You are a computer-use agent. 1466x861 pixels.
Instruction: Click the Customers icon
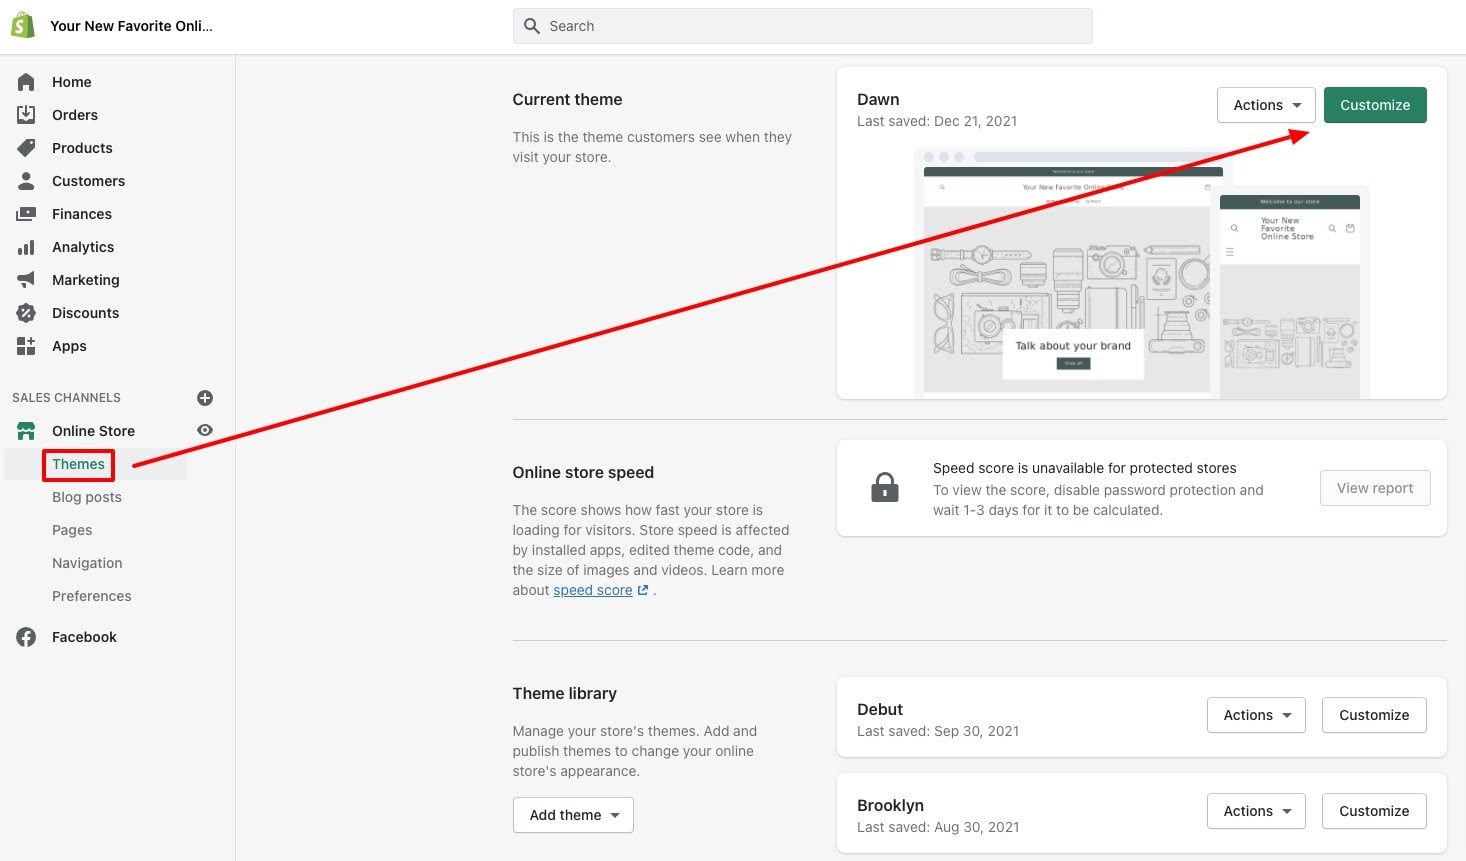click(26, 180)
